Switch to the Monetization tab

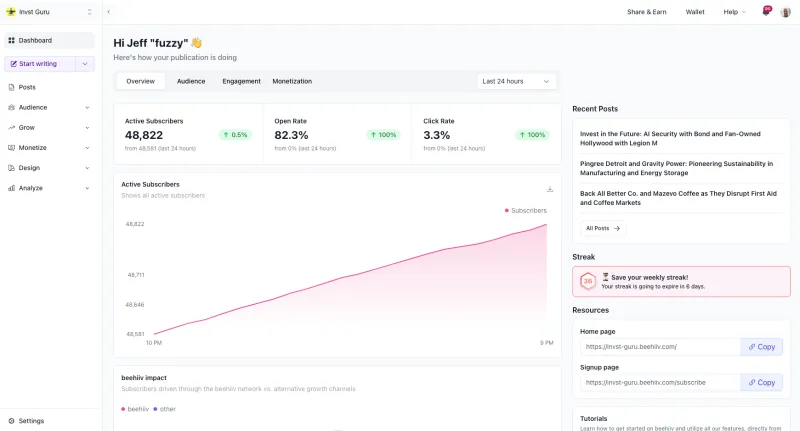(x=292, y=81)
